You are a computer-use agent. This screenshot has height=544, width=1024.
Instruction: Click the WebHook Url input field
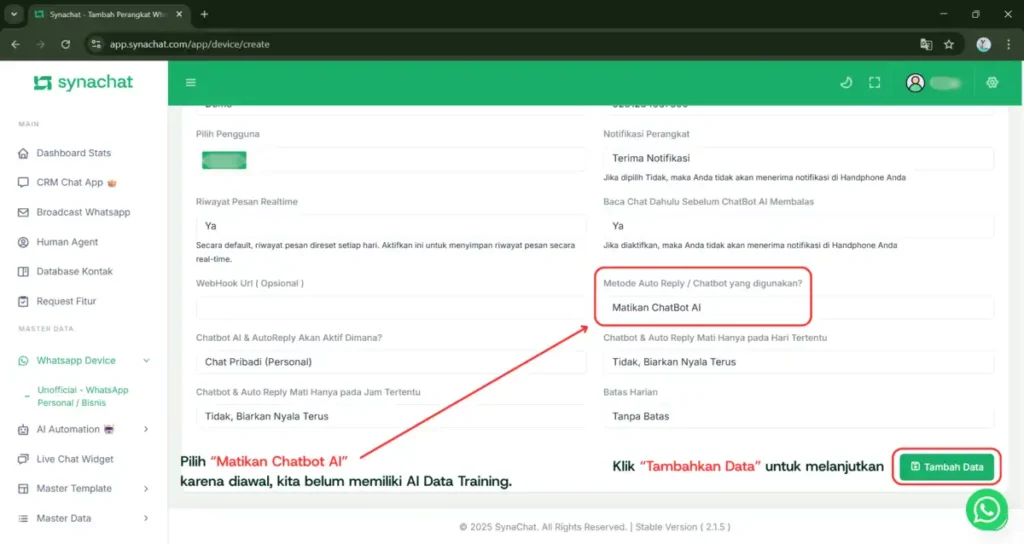[391, 308]
